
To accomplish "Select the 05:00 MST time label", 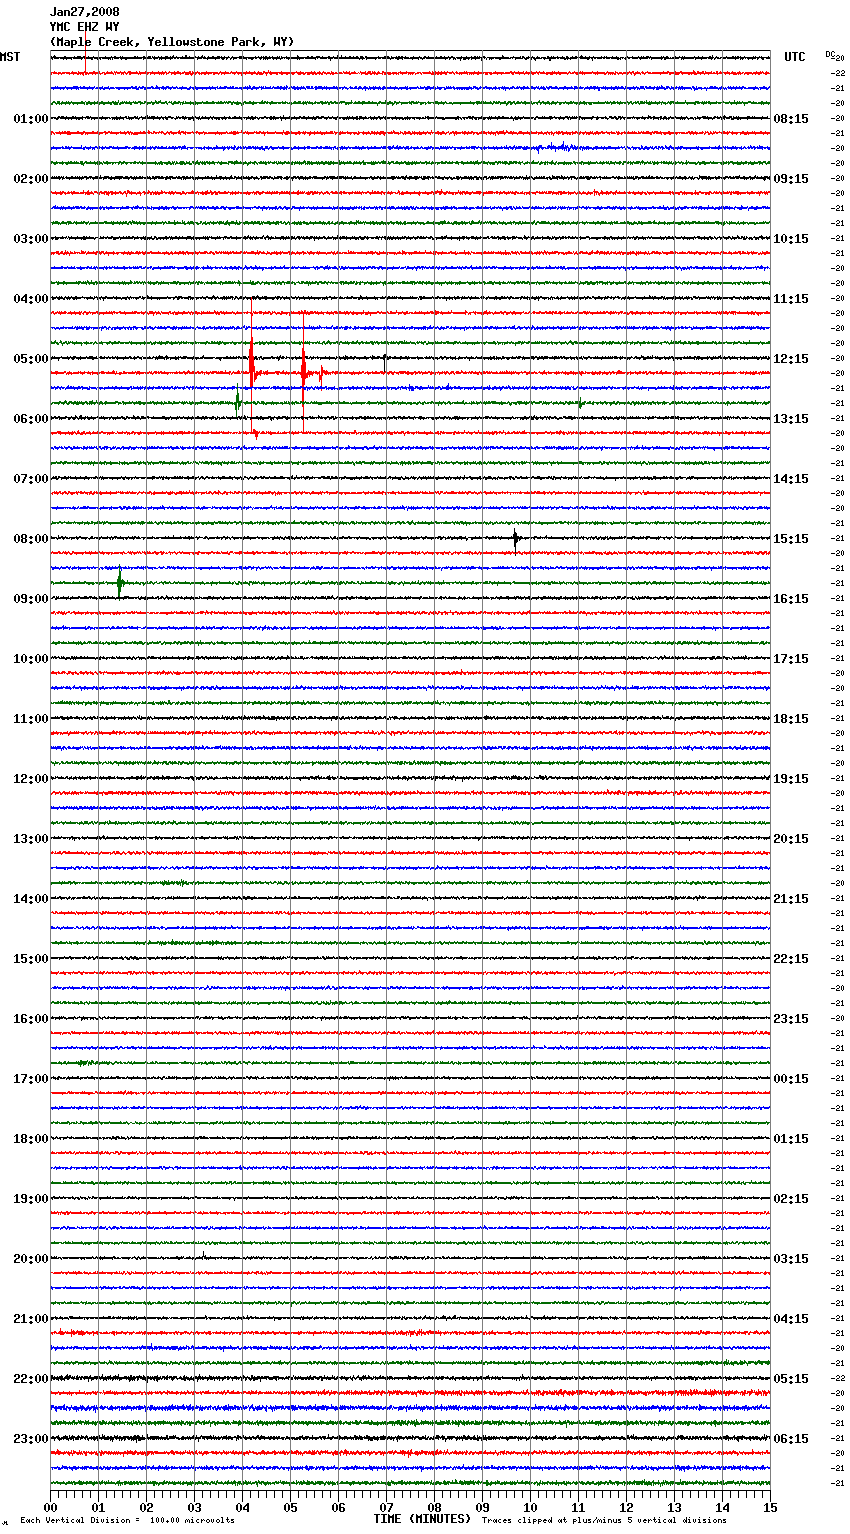I will 31,359.
